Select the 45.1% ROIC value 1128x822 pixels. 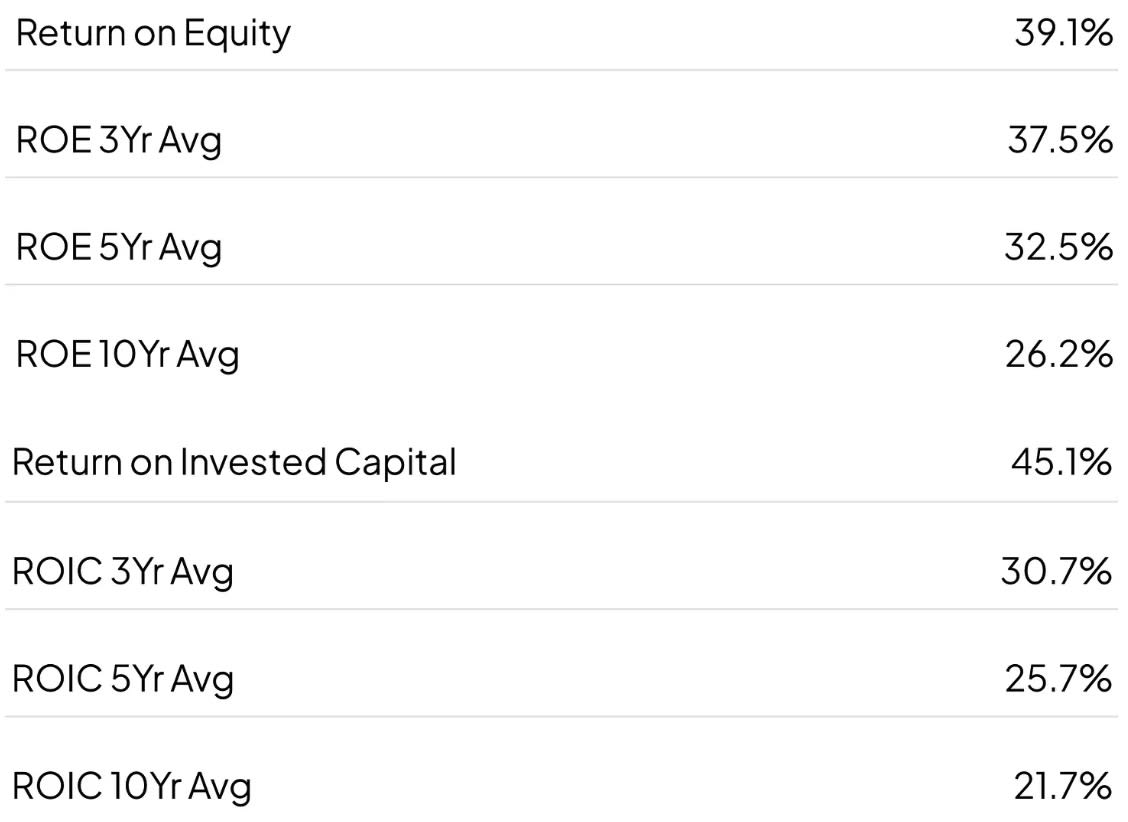1062,462
